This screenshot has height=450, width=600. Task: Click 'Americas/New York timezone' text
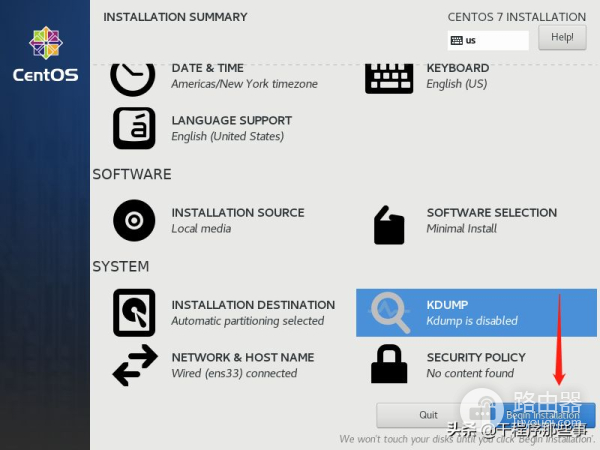pyautogui.click(x=245, y=84)
